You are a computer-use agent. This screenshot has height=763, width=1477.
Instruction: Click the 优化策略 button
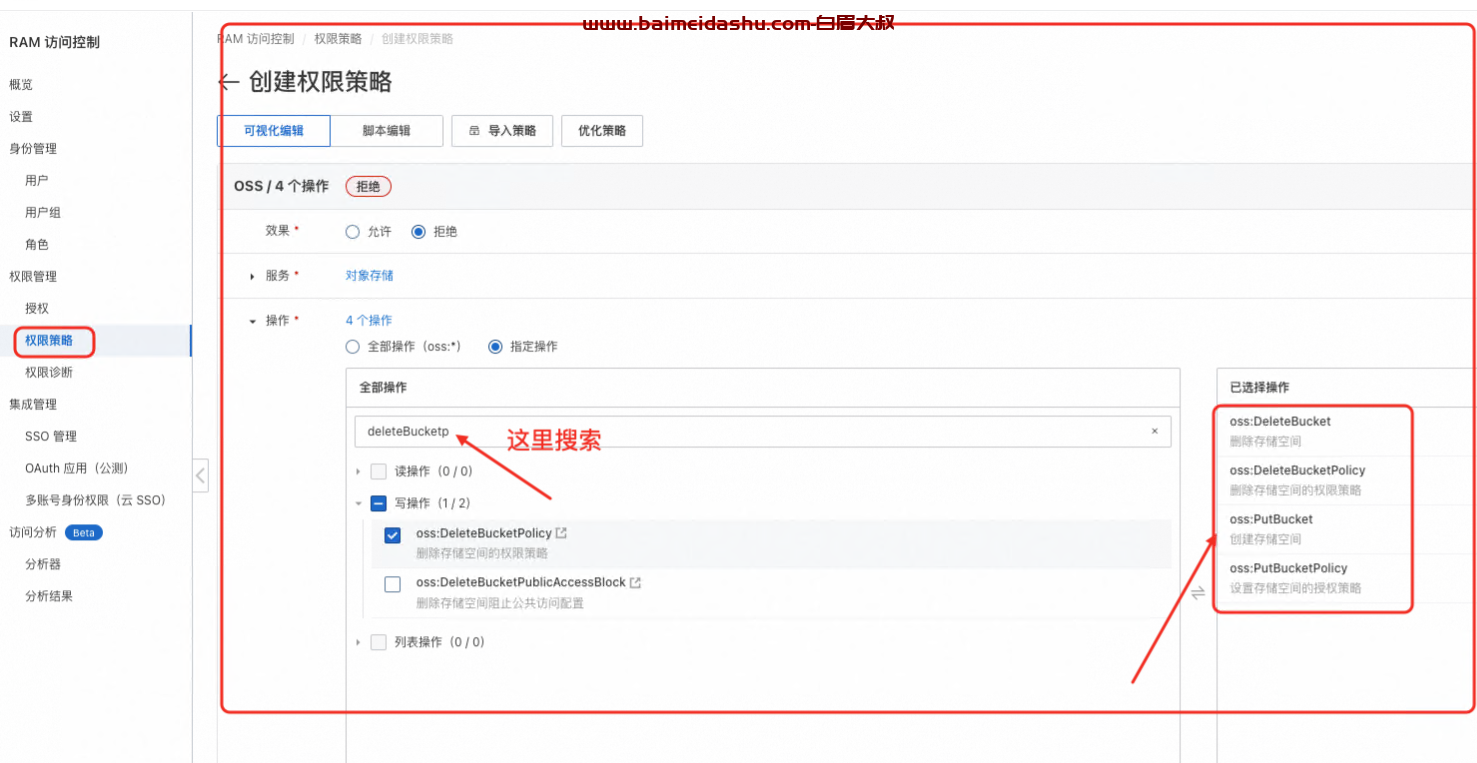602,131
